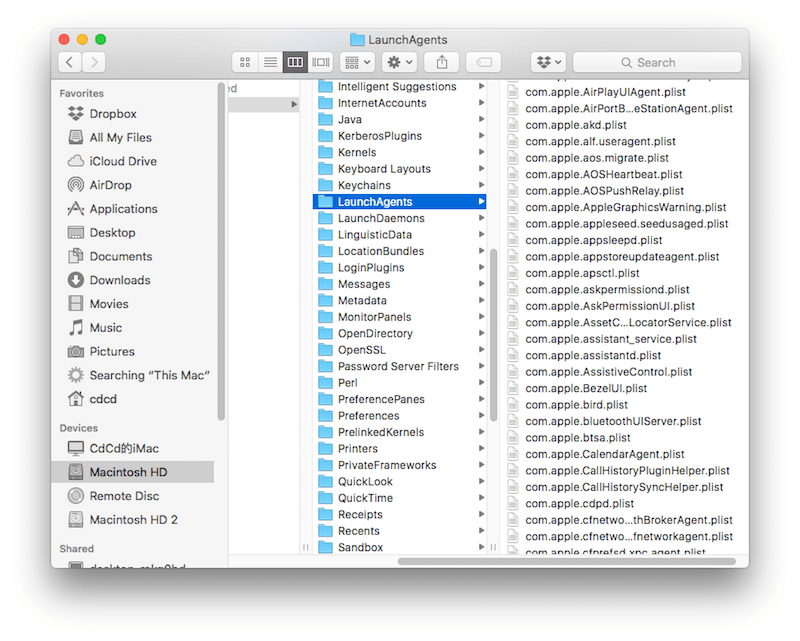Select Macintosh HD under Devices
800x641 pixels.
[133, 472]
